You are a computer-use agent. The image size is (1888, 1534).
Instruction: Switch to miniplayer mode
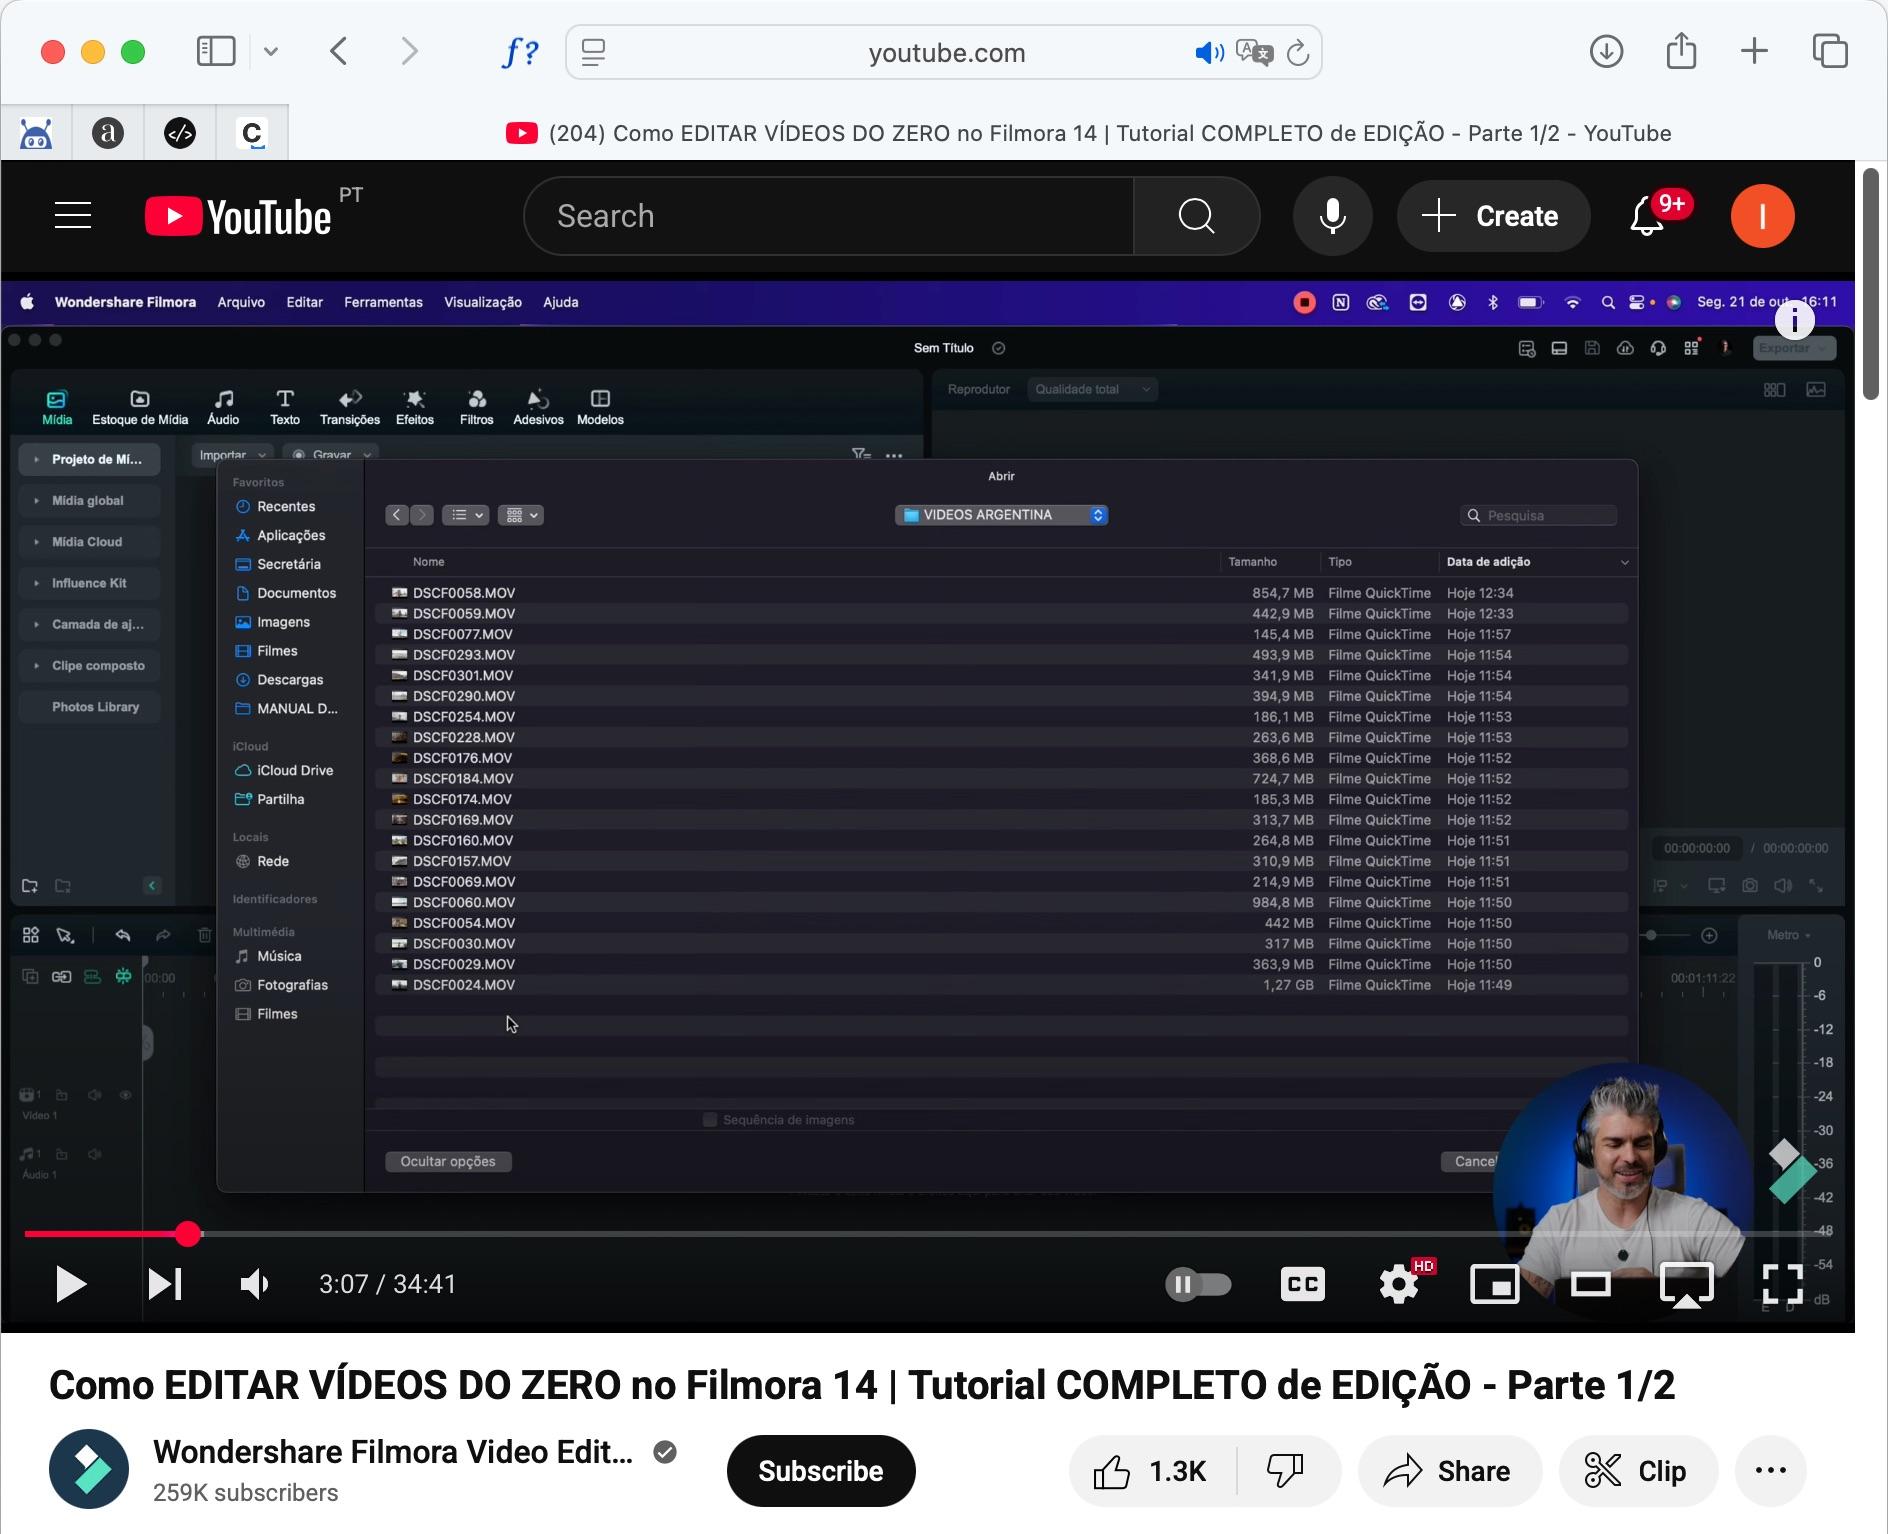tap(1494, 1284)
